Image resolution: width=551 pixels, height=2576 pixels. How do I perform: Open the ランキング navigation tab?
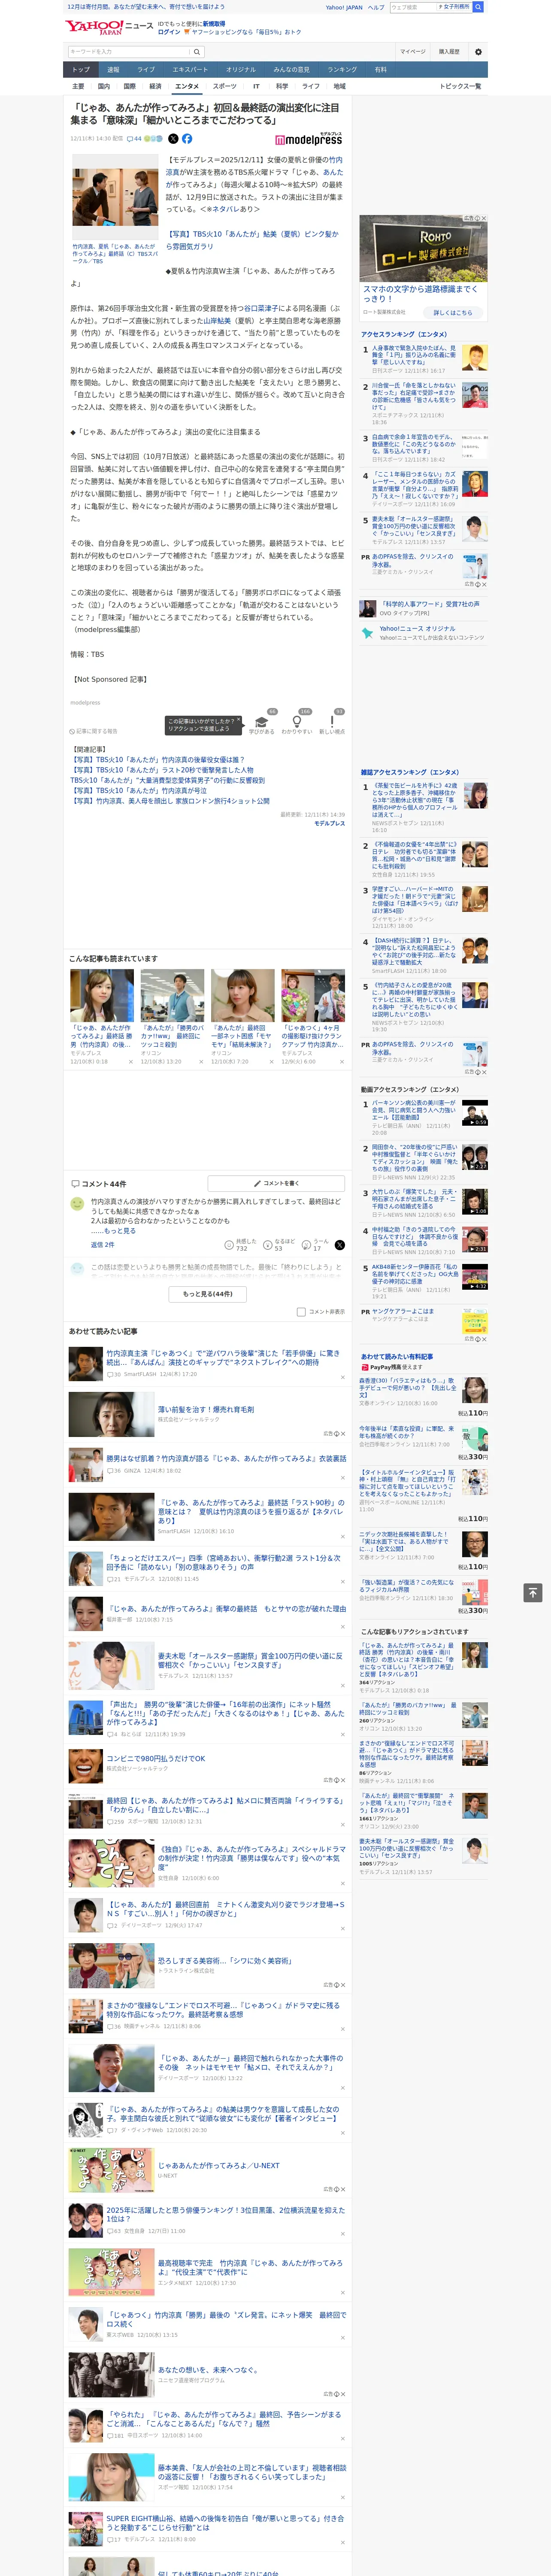coord(342,69)
